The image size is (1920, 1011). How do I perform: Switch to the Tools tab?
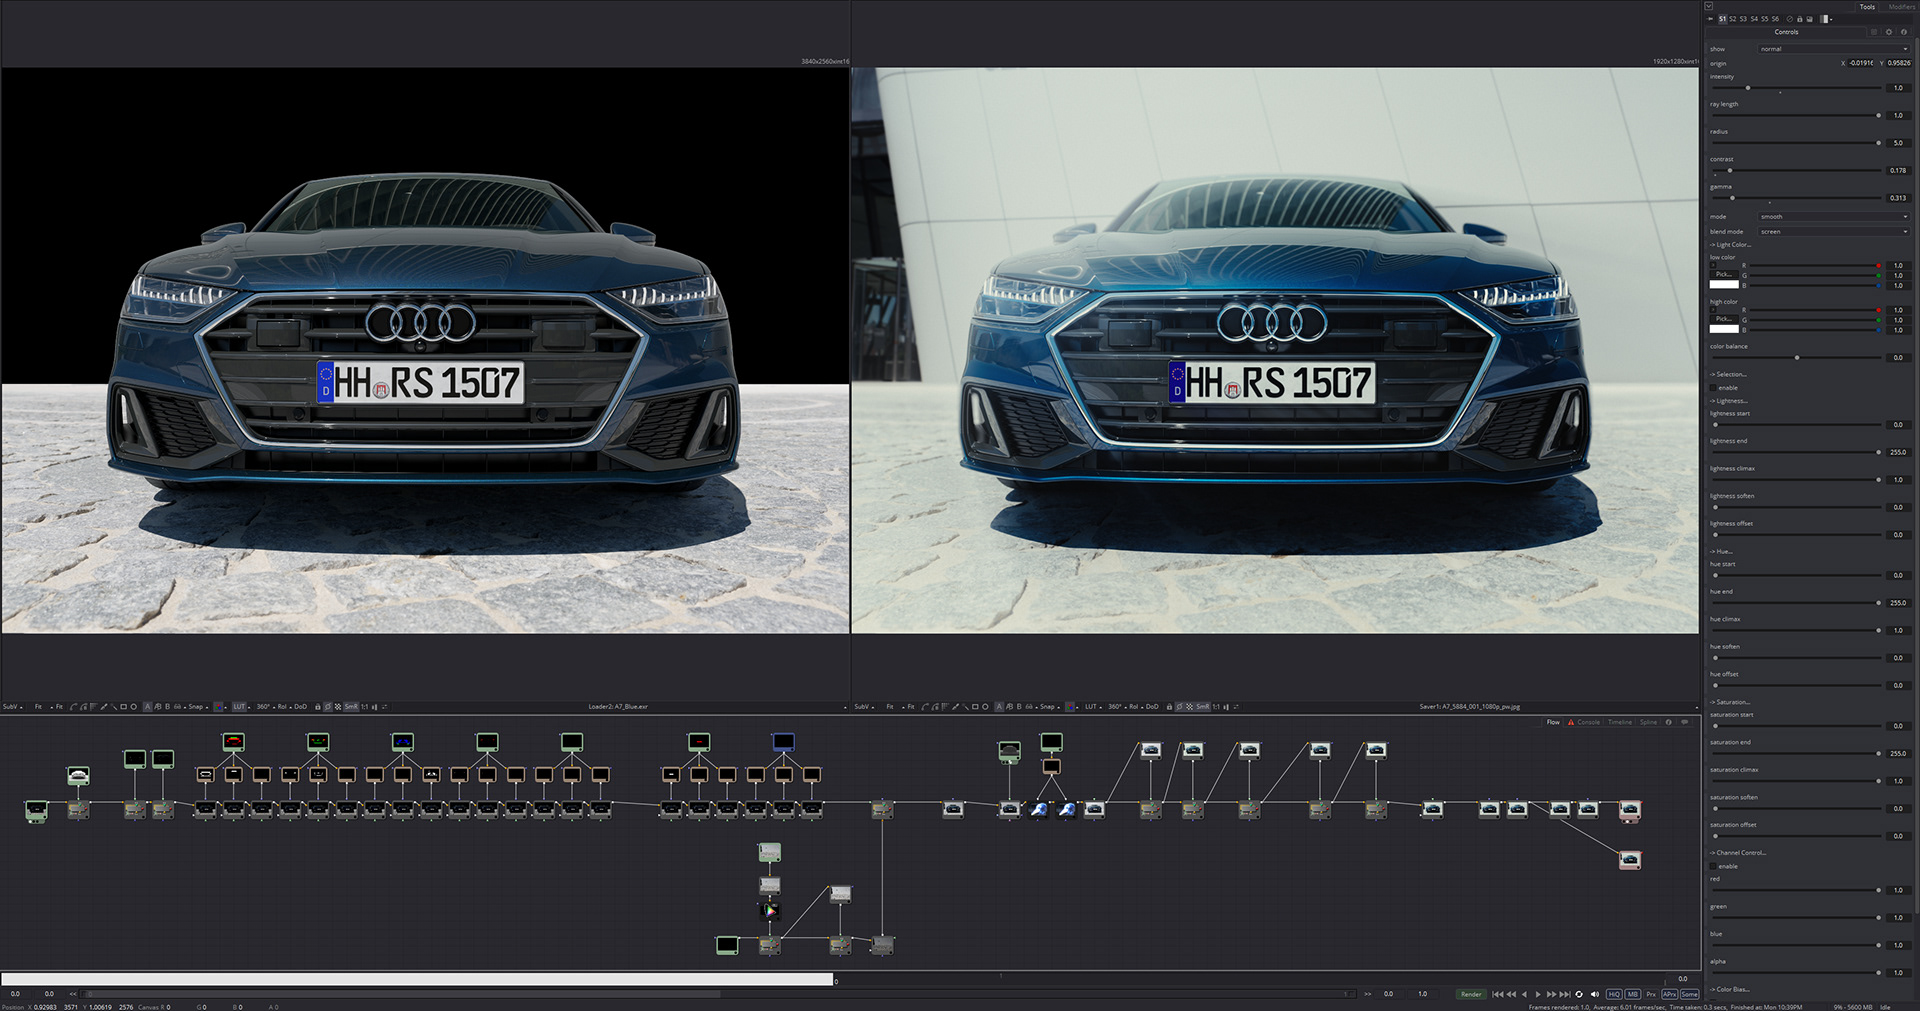coord(1867,7)
